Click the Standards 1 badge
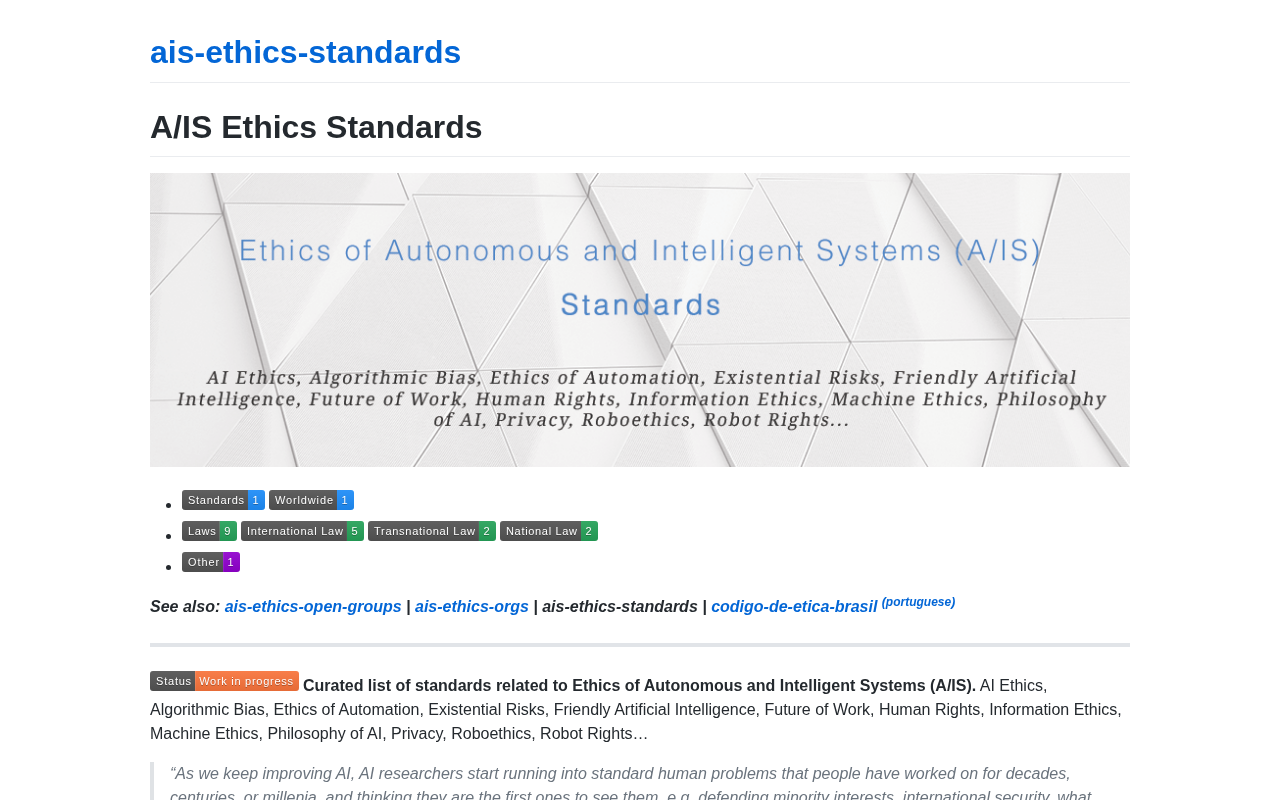1280x800 pixels. pos(223,500)
